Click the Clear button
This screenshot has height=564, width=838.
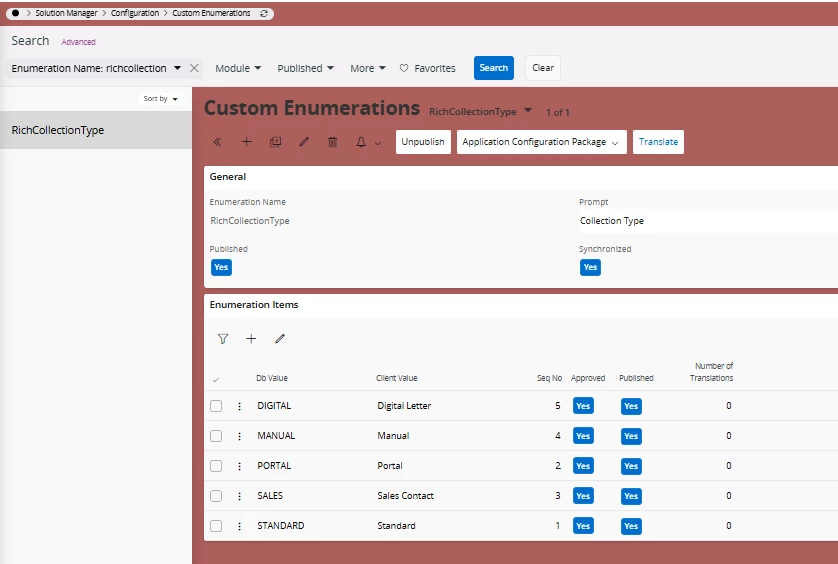[x=543, y=68]
